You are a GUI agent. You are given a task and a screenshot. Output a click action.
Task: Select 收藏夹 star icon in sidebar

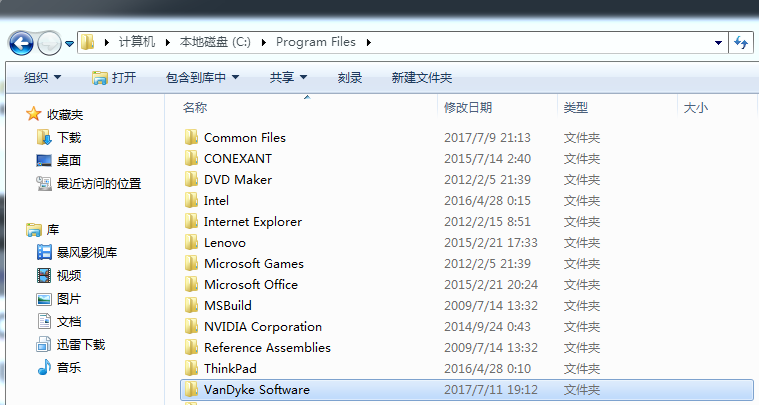pyautogui.click(x=33, y=114)
